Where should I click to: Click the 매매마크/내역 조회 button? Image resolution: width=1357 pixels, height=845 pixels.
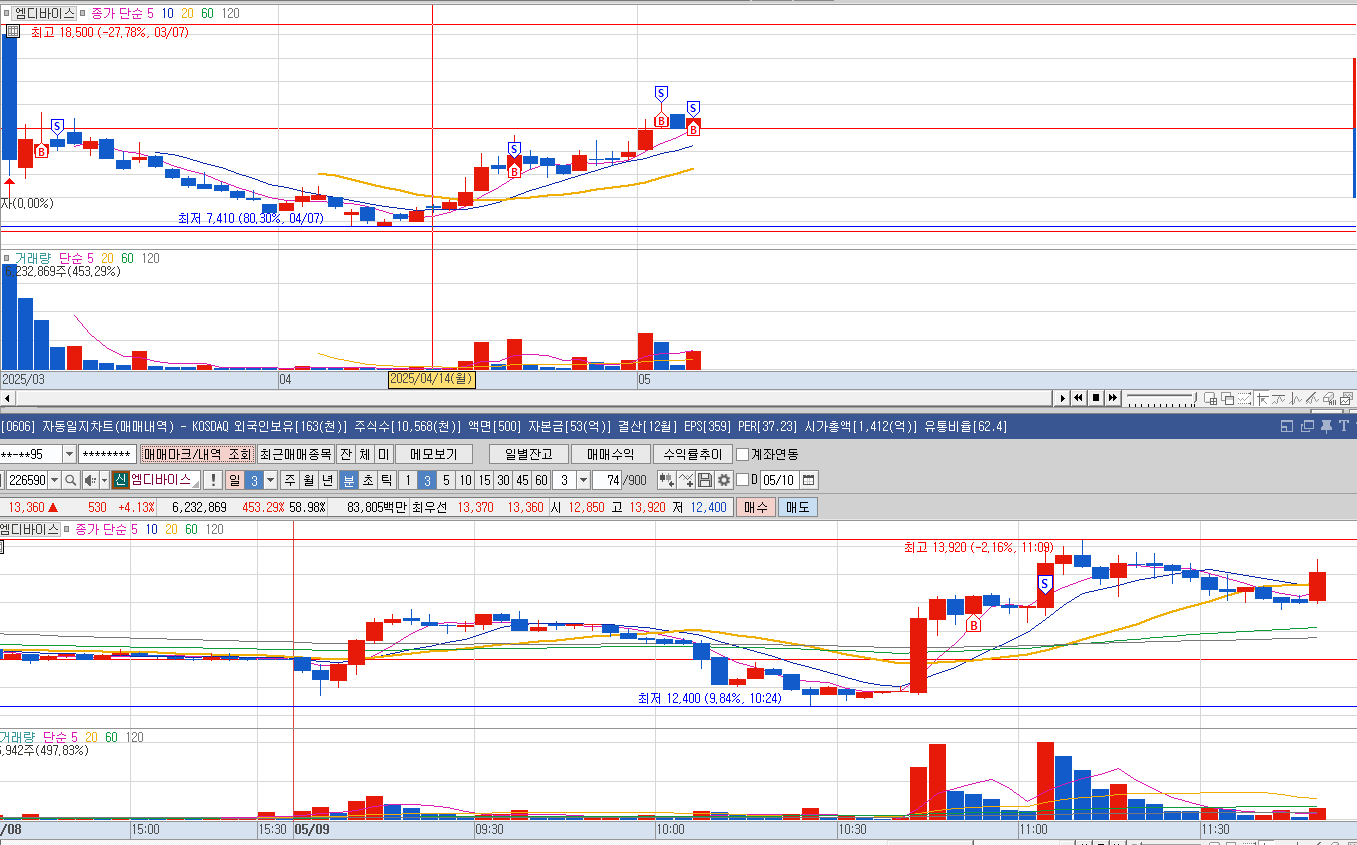tap(198, 454)
